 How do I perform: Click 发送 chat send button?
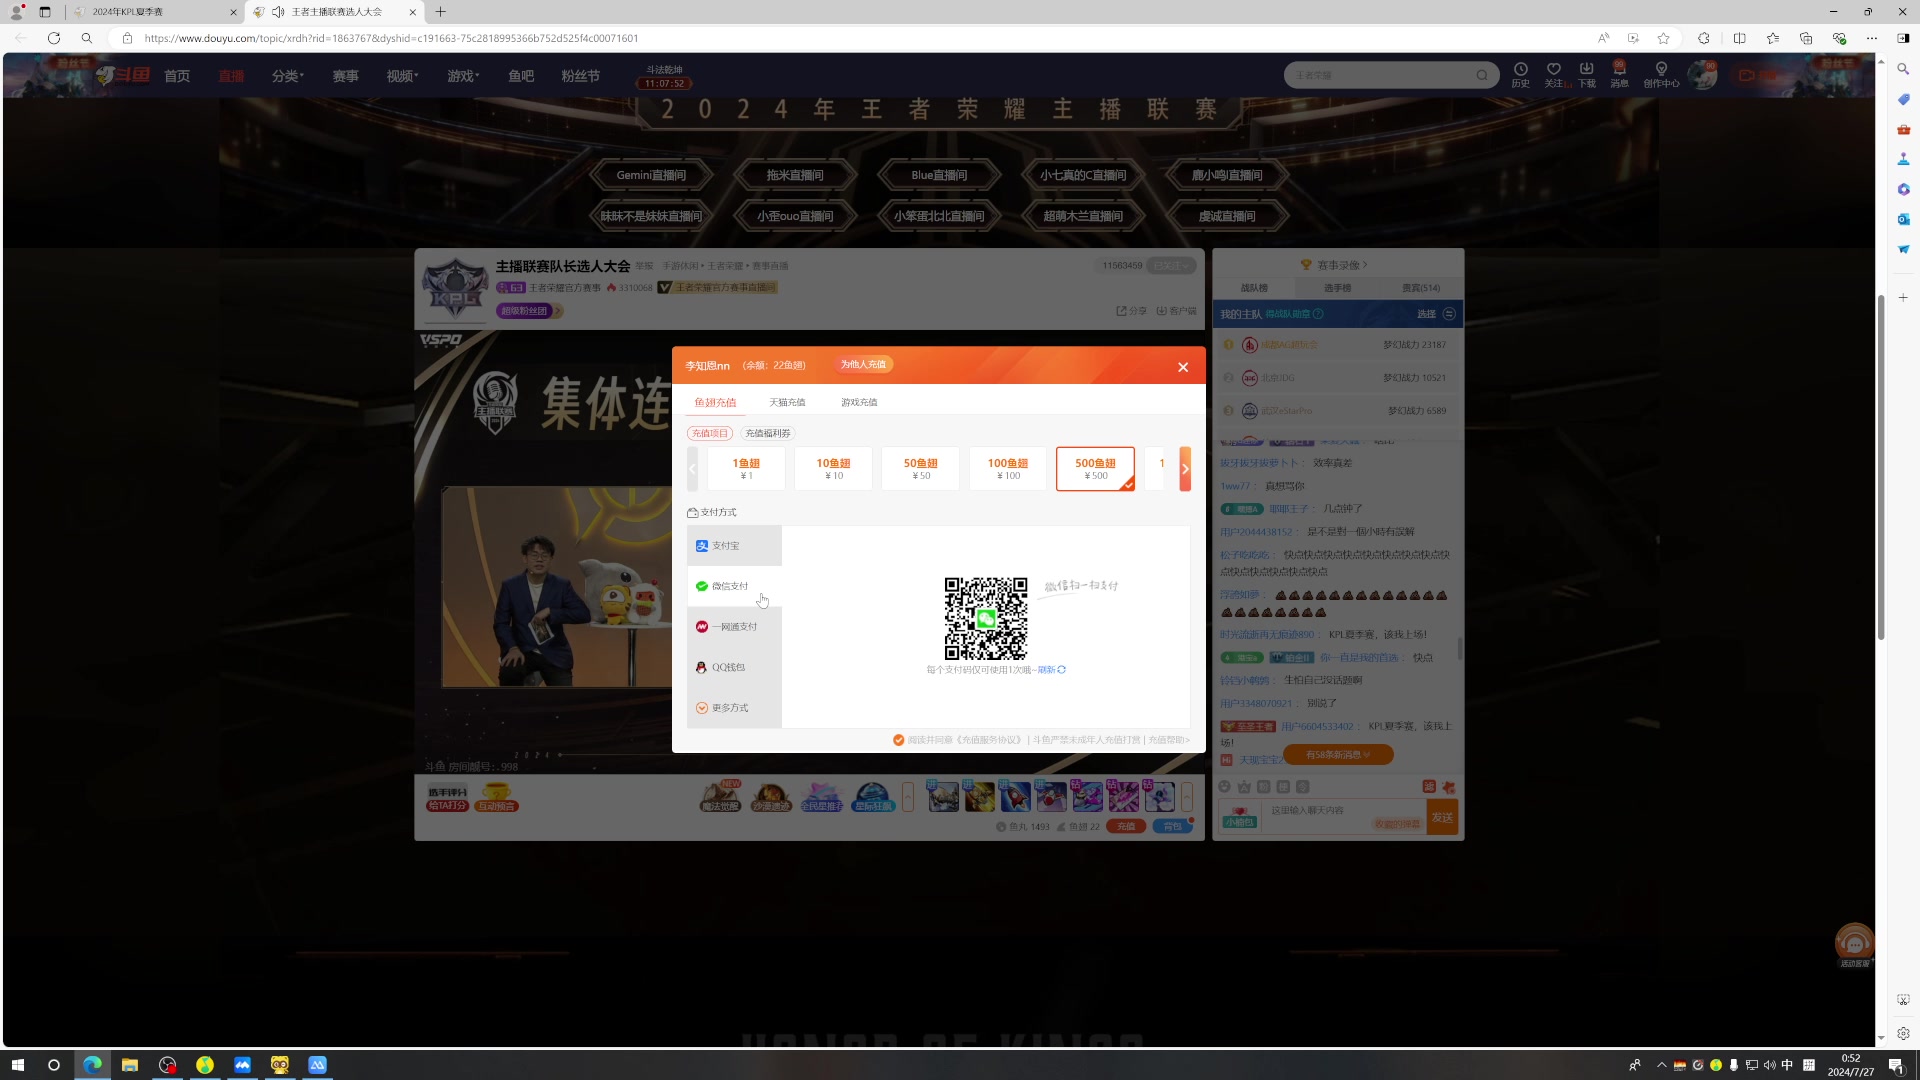point(1442,818)
